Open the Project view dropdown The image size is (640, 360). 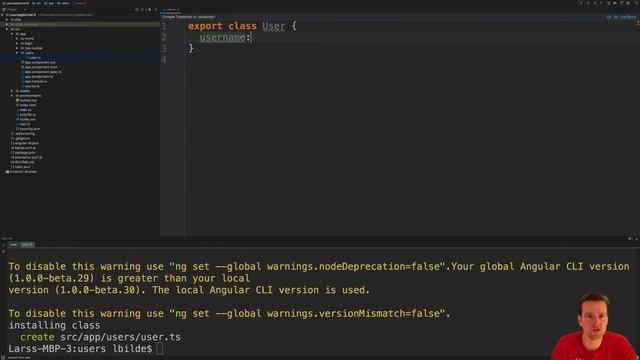[x=14, y=9]
